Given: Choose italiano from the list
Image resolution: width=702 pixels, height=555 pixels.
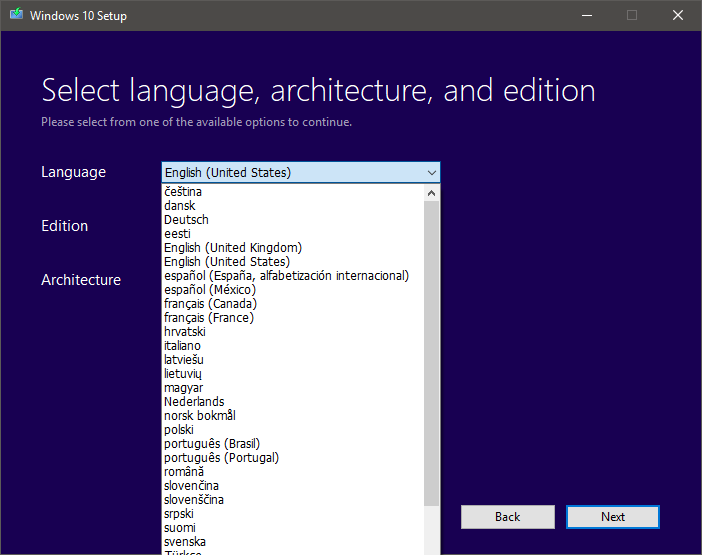Looking at the screenshot, I should [x=293, y=346].
